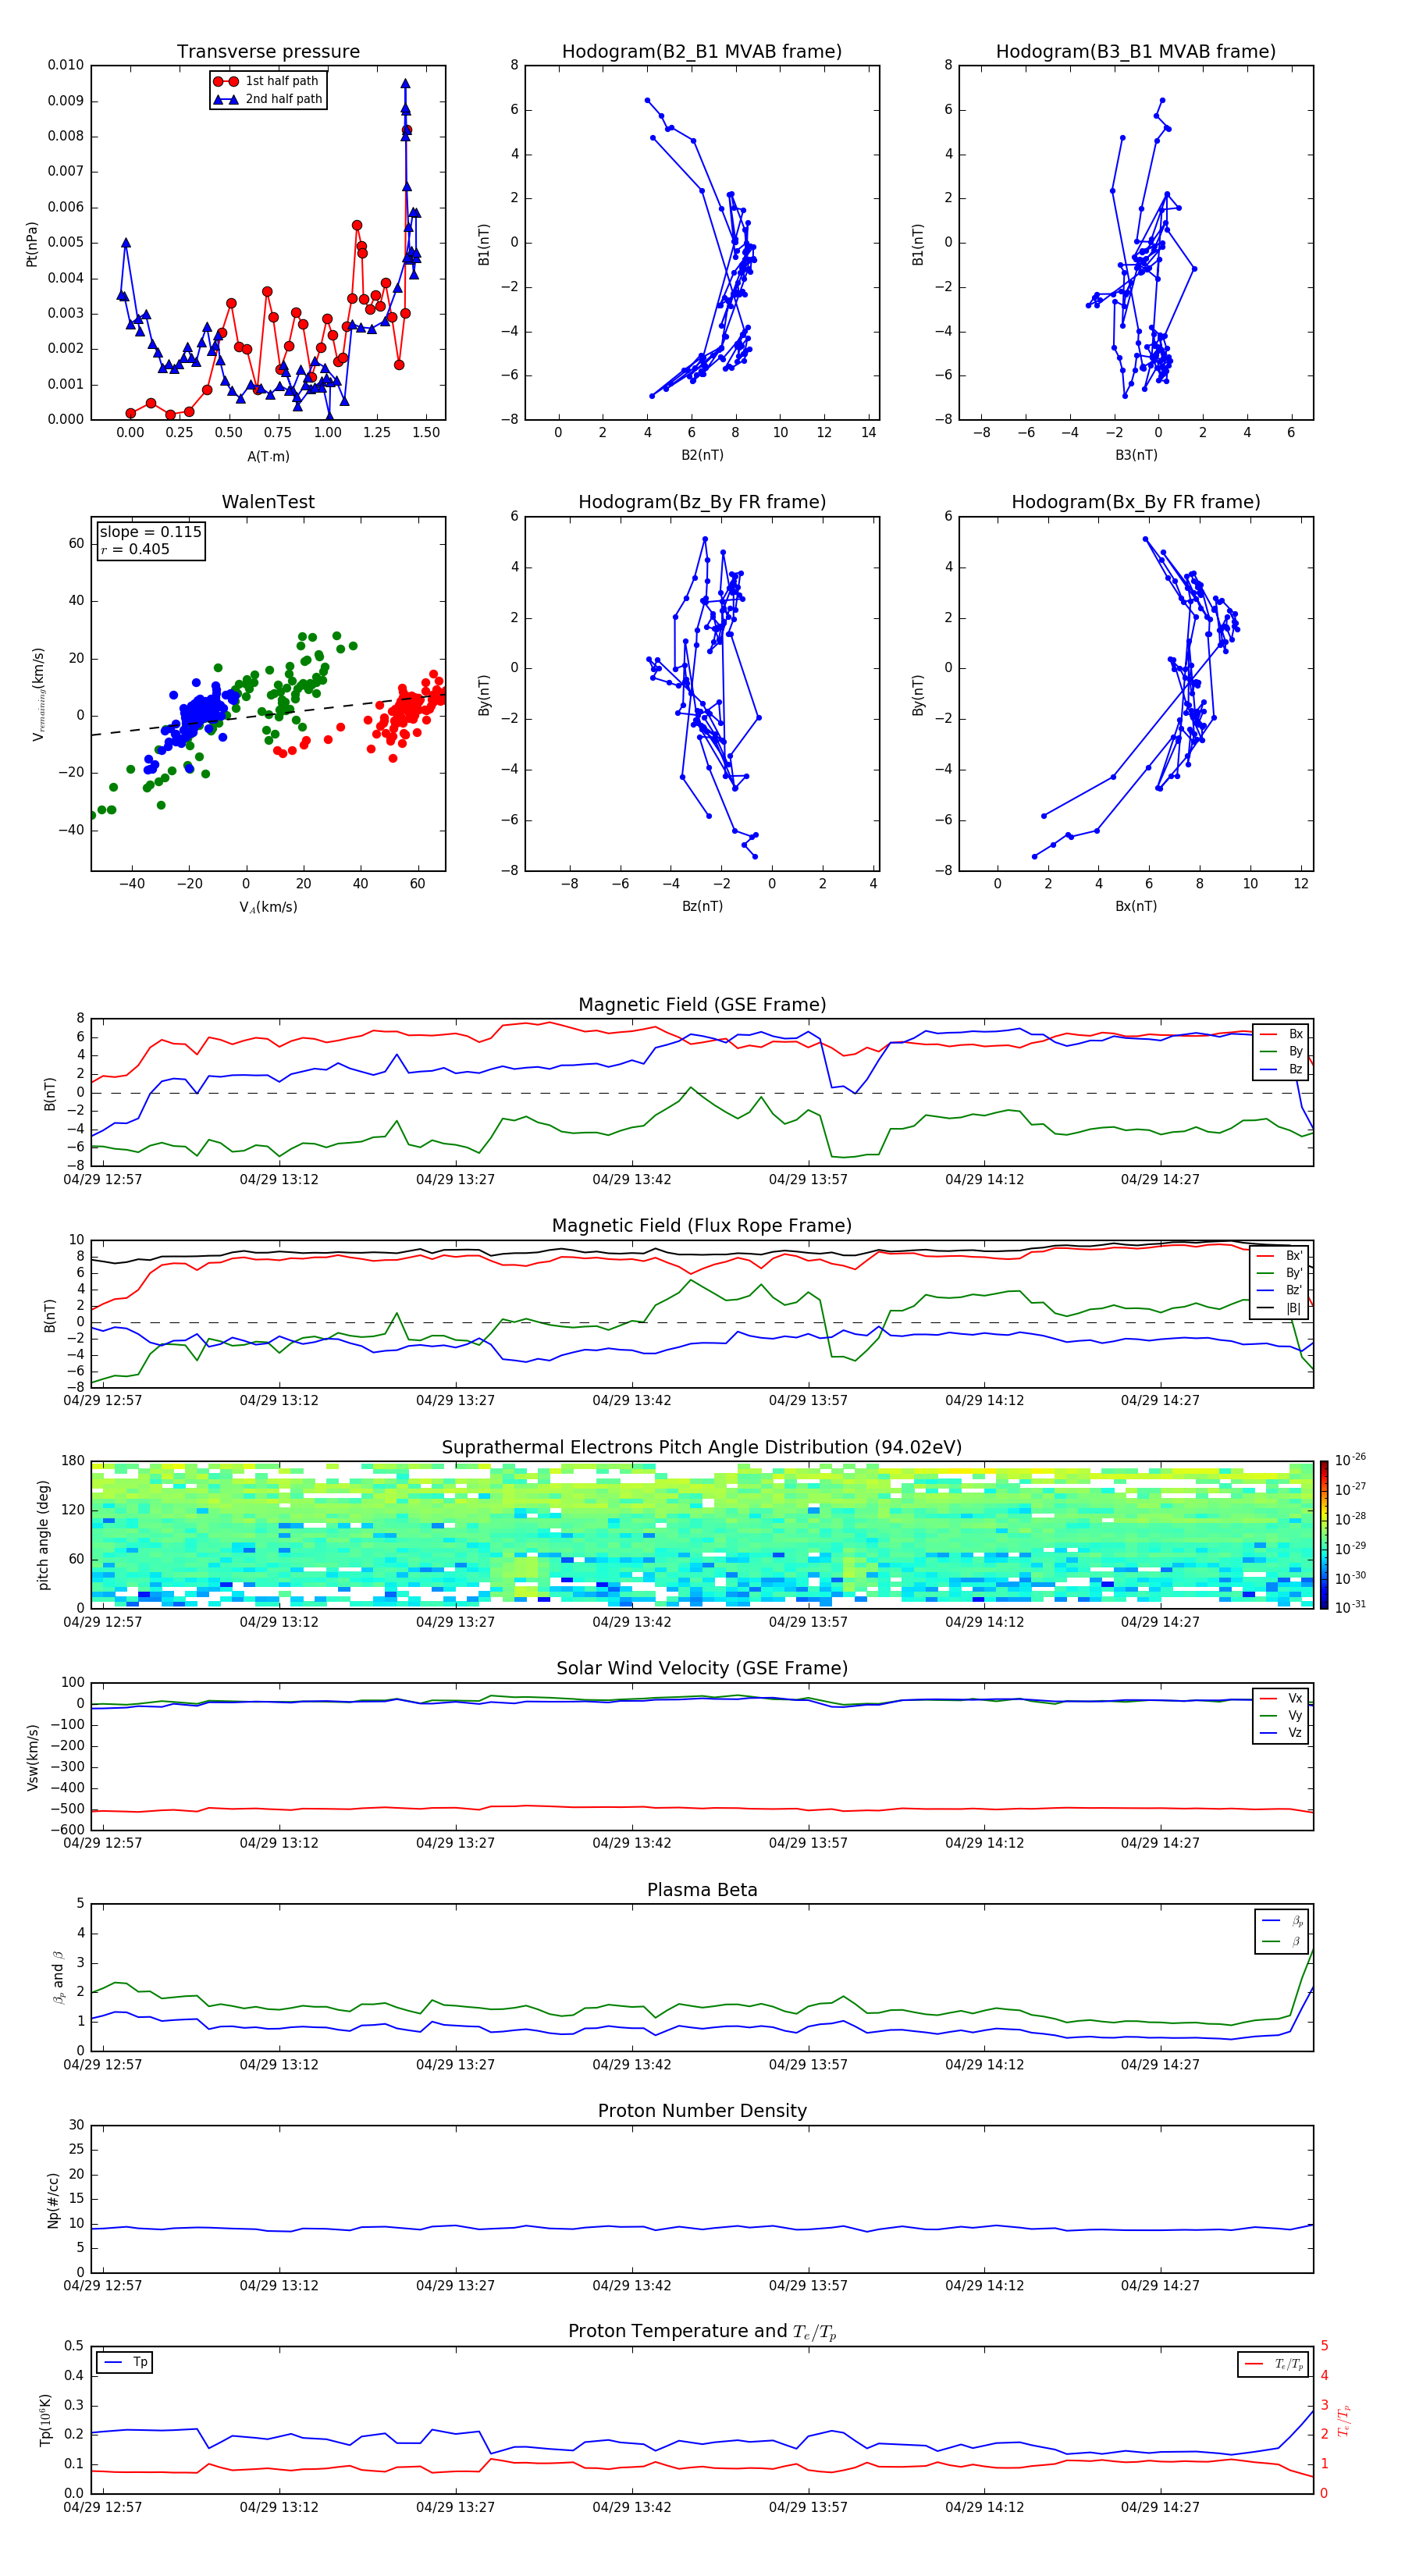
Task: Select the "r = 0.405" annotation
Action: point(135,549)
